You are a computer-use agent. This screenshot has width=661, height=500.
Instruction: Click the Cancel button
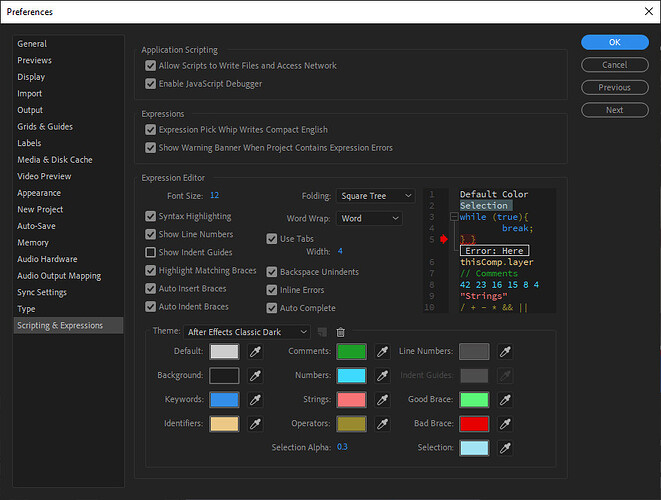[614, 65]
